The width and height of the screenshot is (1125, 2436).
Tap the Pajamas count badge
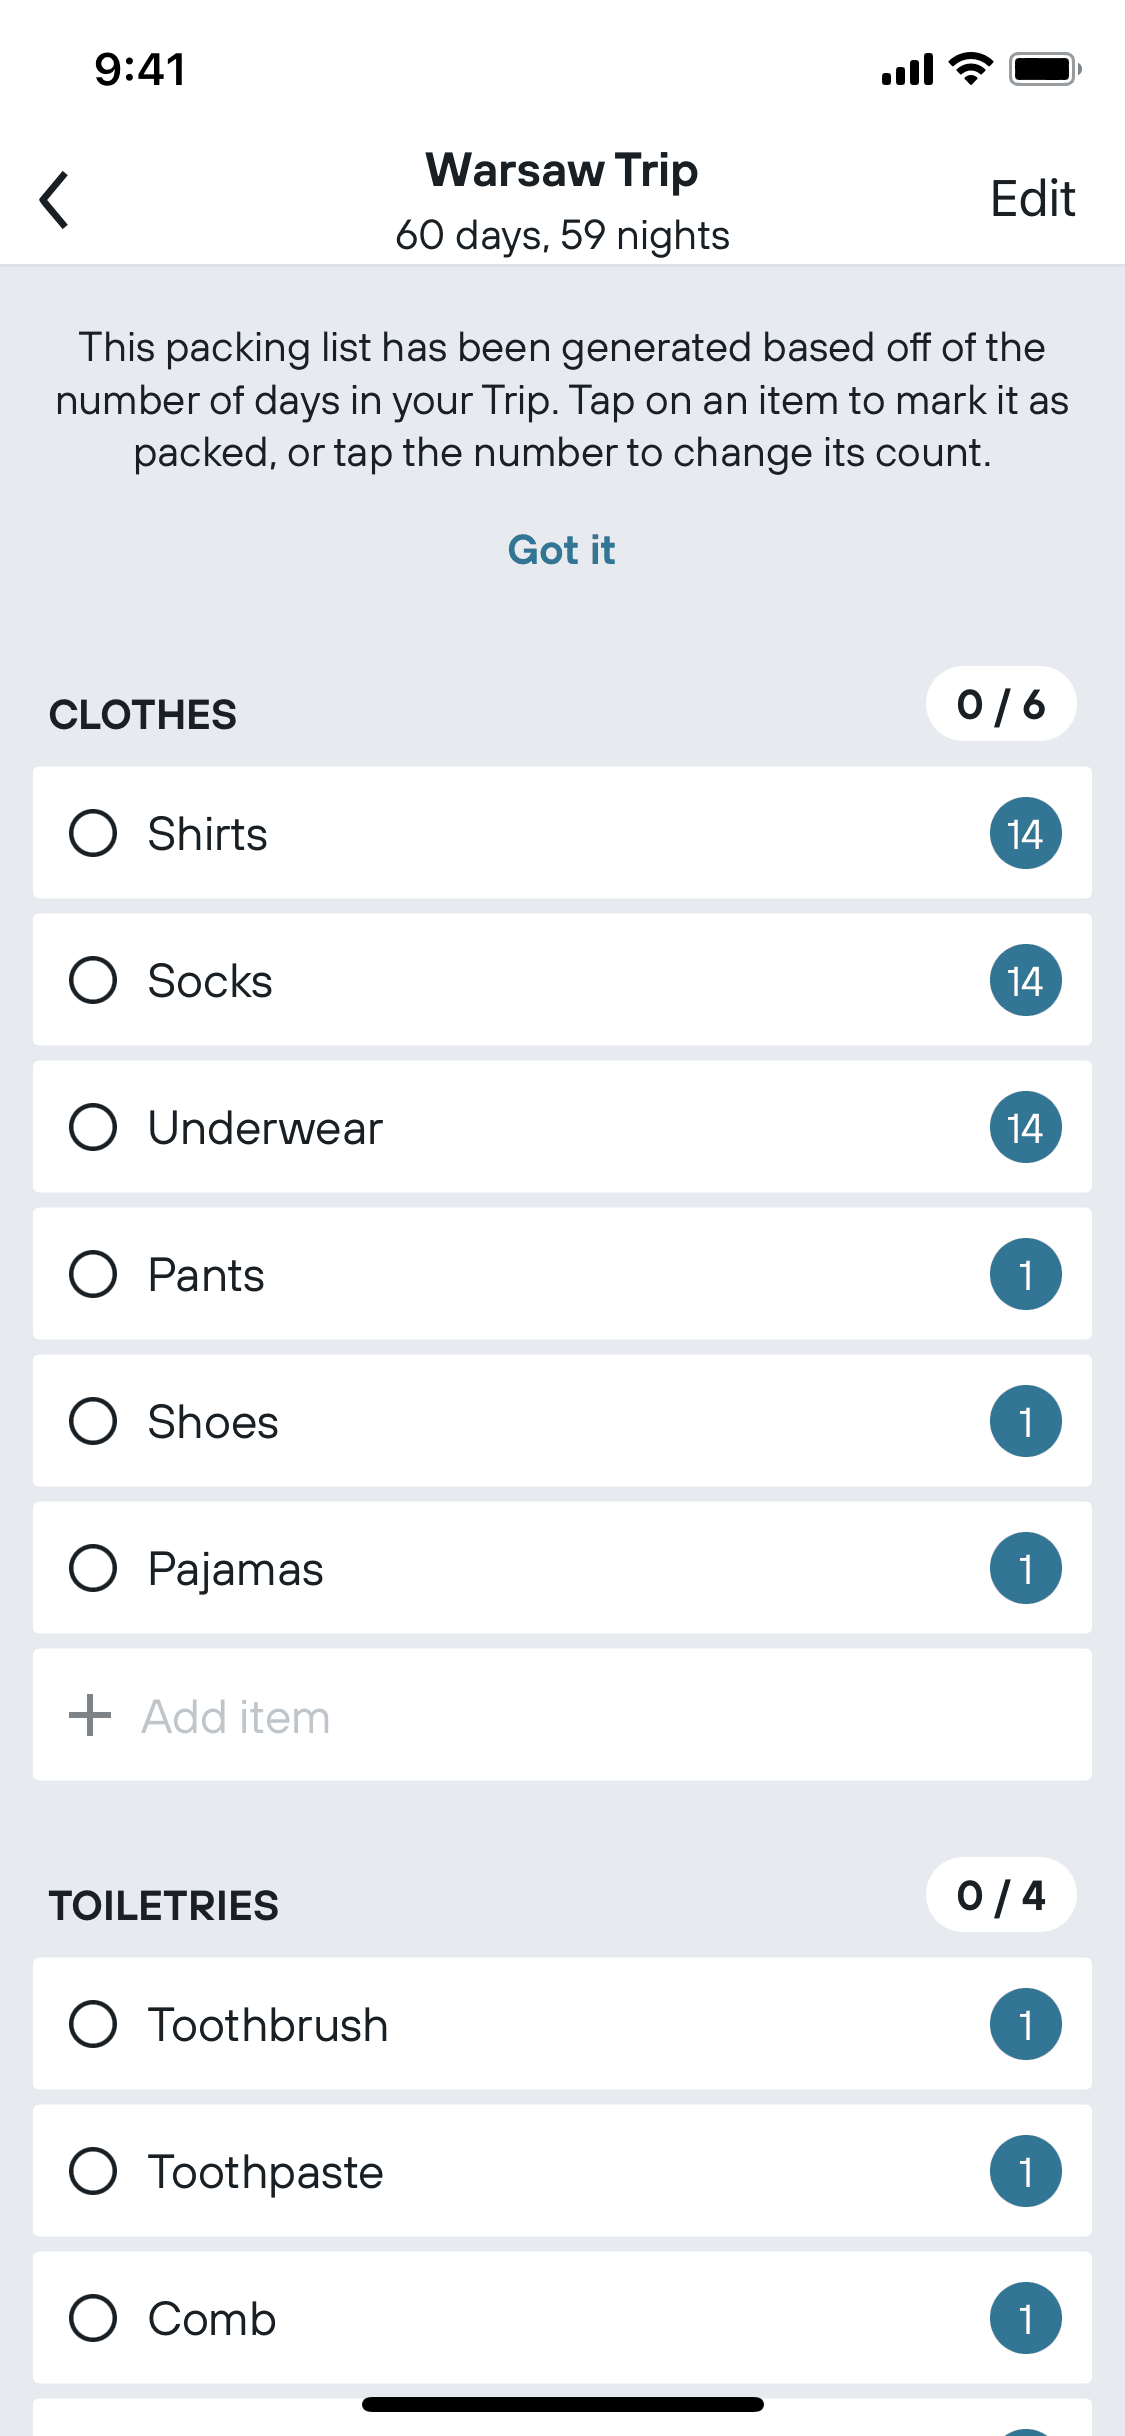click(1025, 1568)
